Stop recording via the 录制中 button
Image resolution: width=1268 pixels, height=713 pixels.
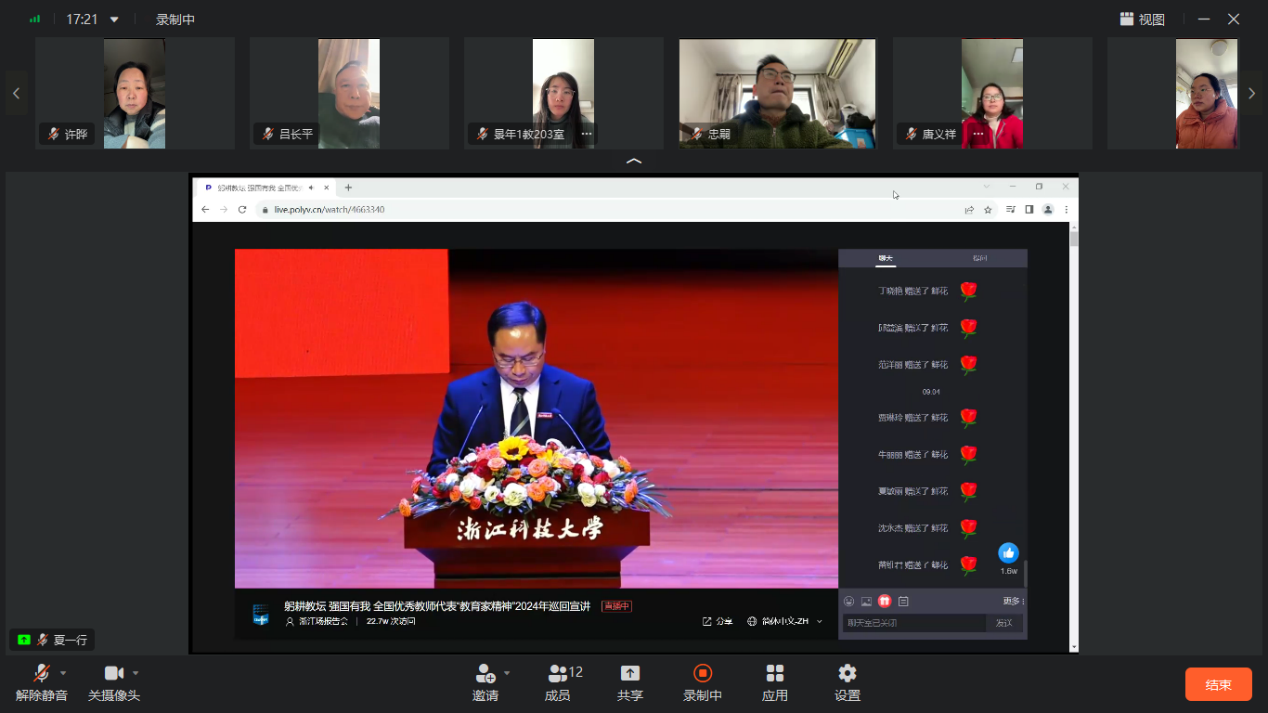point(702,683)
